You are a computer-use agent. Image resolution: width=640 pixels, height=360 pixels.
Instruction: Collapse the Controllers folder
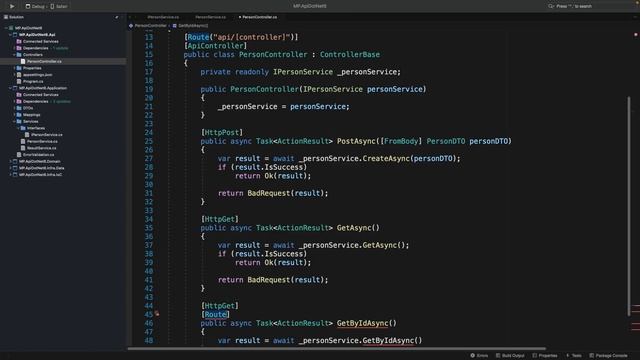click(x=14, y=55)
